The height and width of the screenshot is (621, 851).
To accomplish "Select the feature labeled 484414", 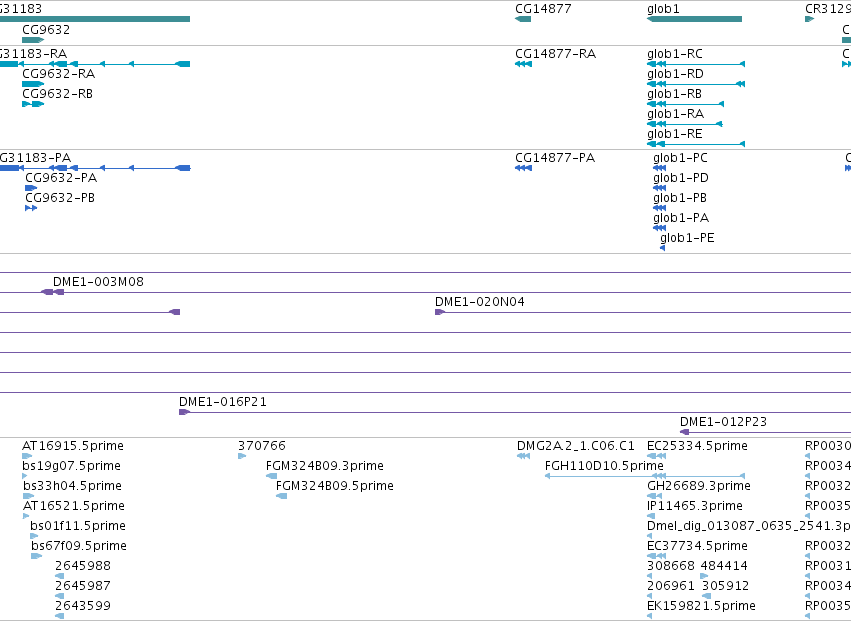I will point(724,566).
